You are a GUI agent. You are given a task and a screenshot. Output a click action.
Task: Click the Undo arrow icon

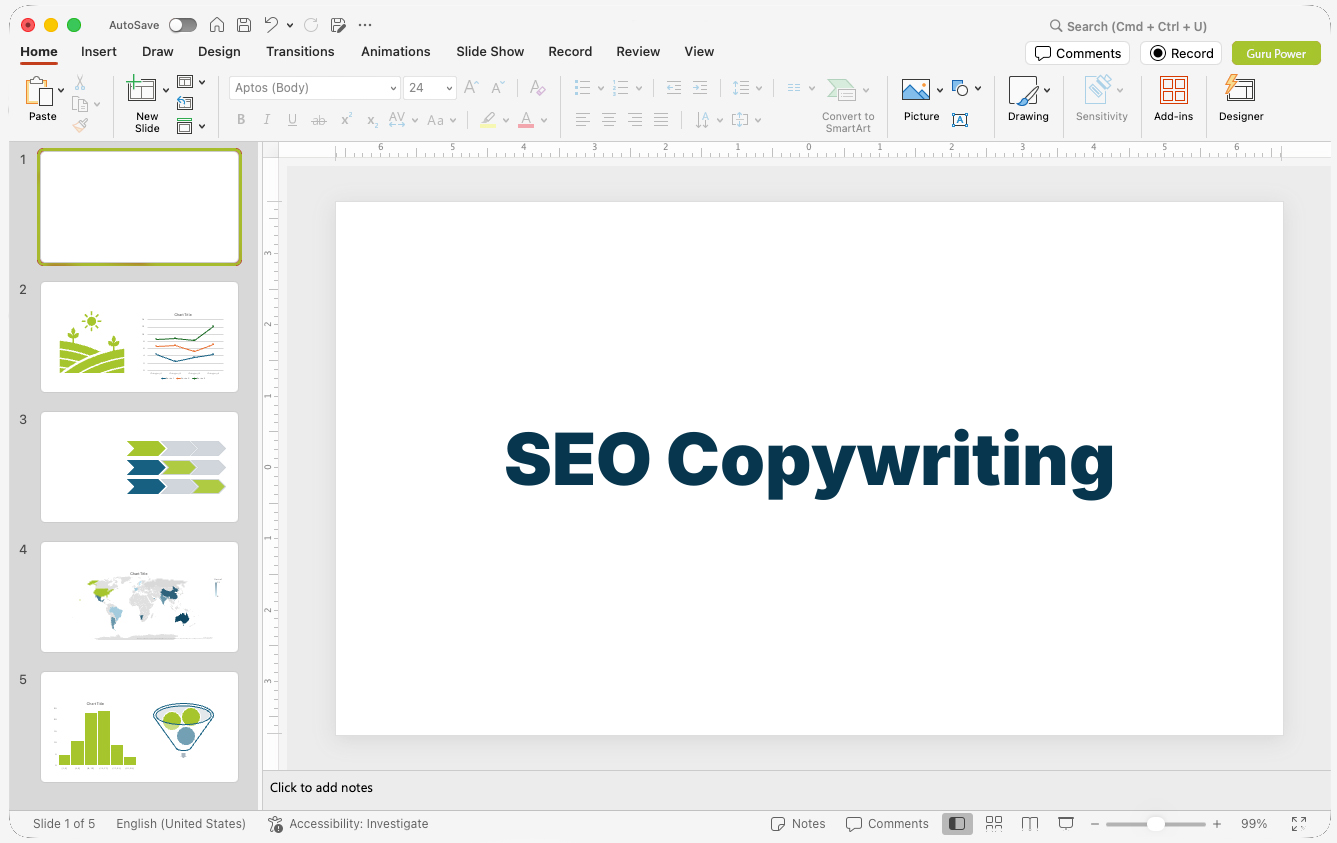[271, 25]
